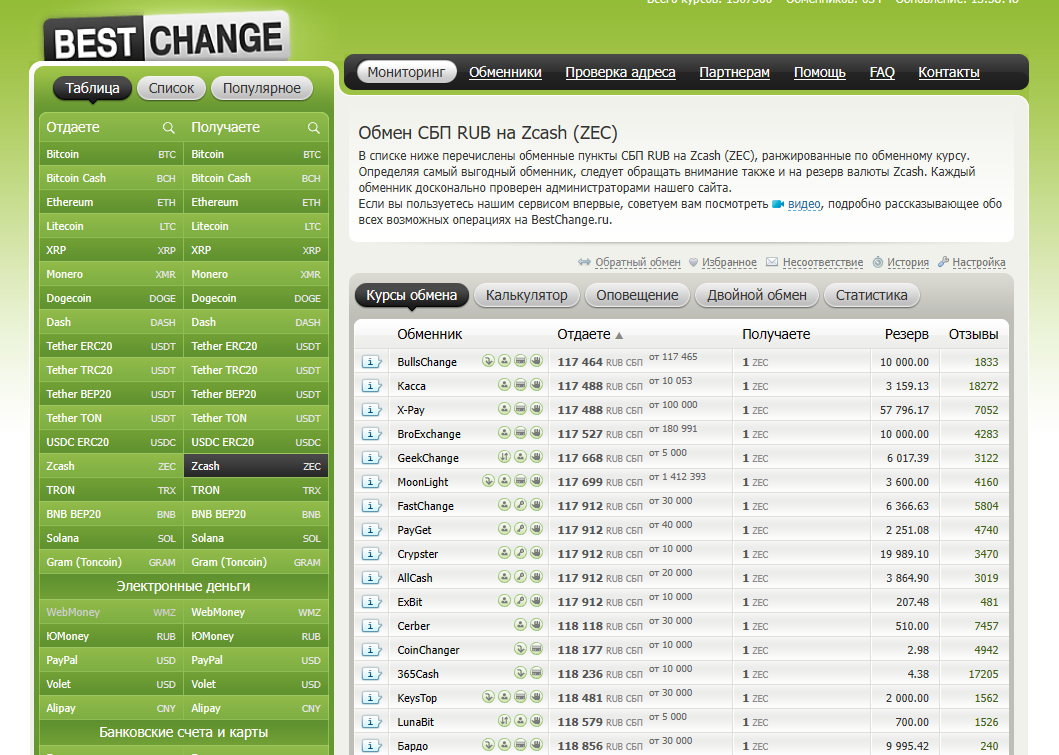
Task: Select Ethereum ETH in Получаете column
Action: pyautogui.click(x=256, y=202)
